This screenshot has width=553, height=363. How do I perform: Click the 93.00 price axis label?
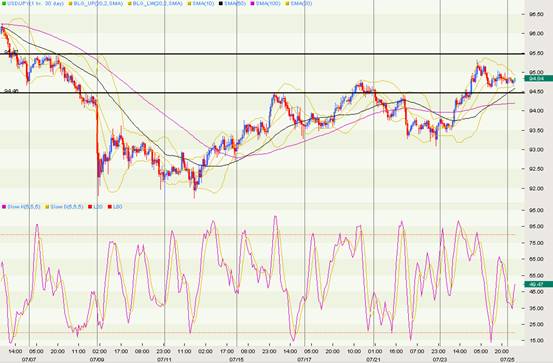[x=536, y=150]
